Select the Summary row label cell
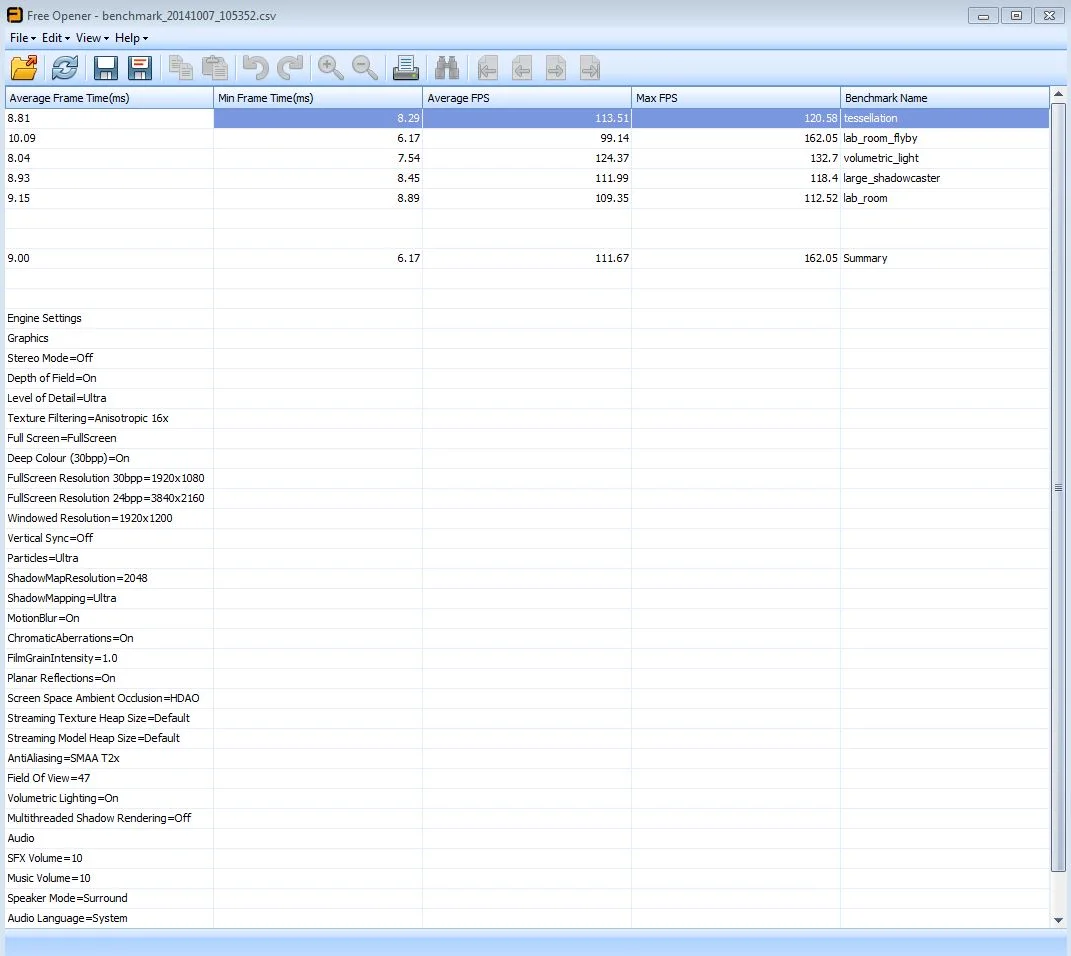Image resolution: width=1071 pixels, height=956 pixels. tap(945, 258)
